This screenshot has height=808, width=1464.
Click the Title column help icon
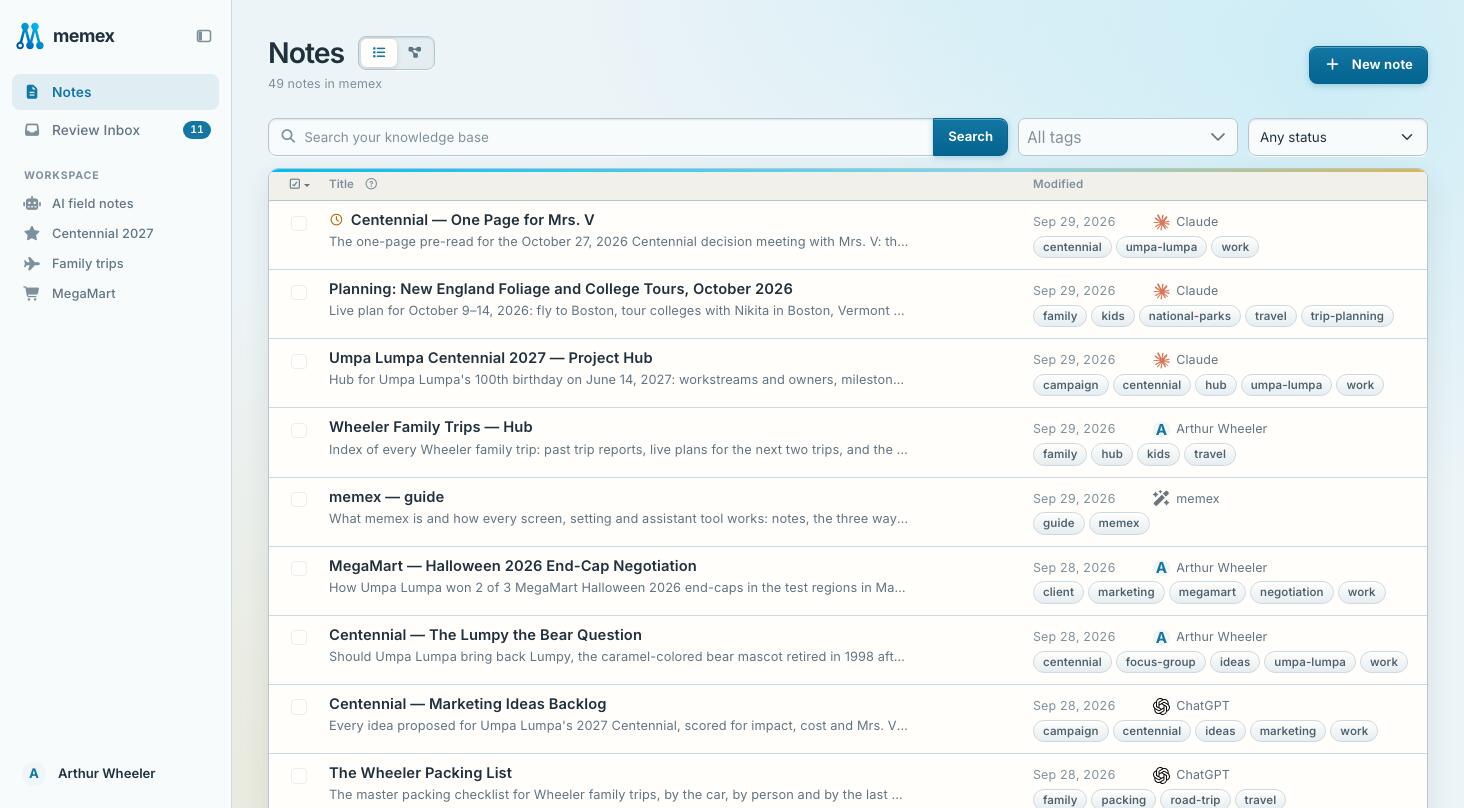click(x=371, y=184)
